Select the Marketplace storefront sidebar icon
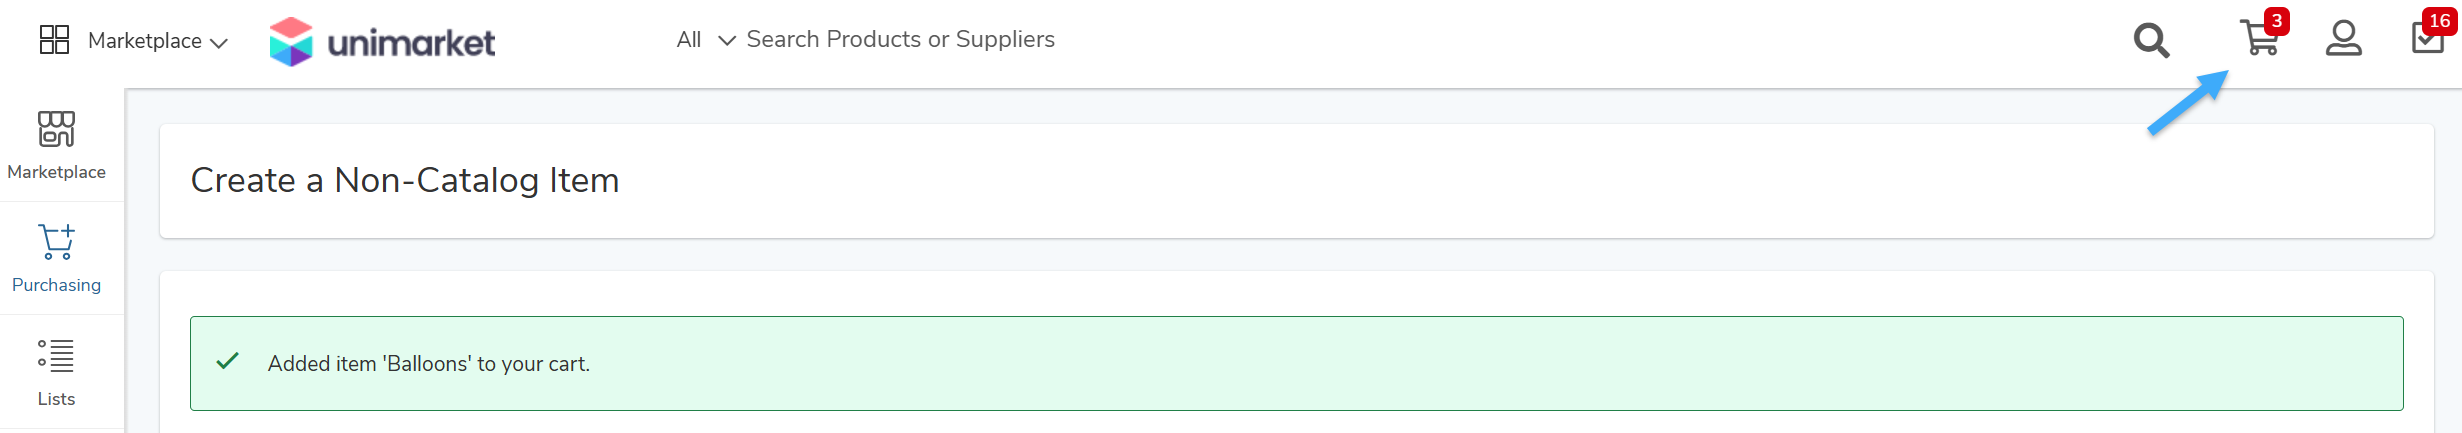 click(56, 129)
